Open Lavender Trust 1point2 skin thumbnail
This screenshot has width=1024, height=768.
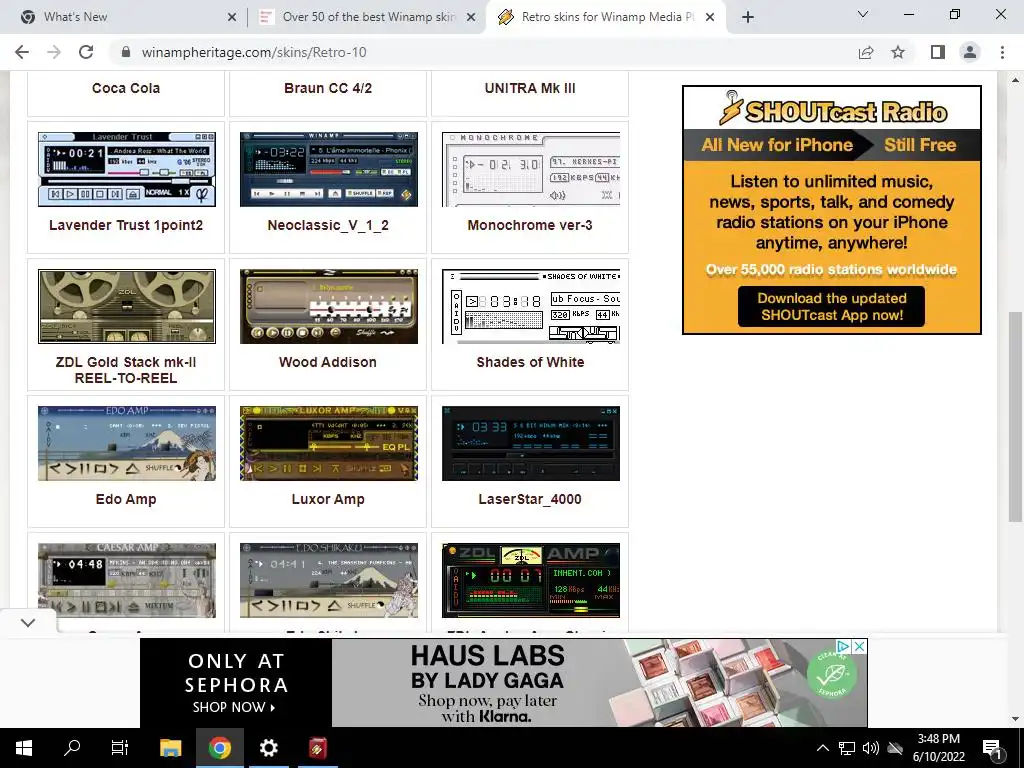coord(127,169)
